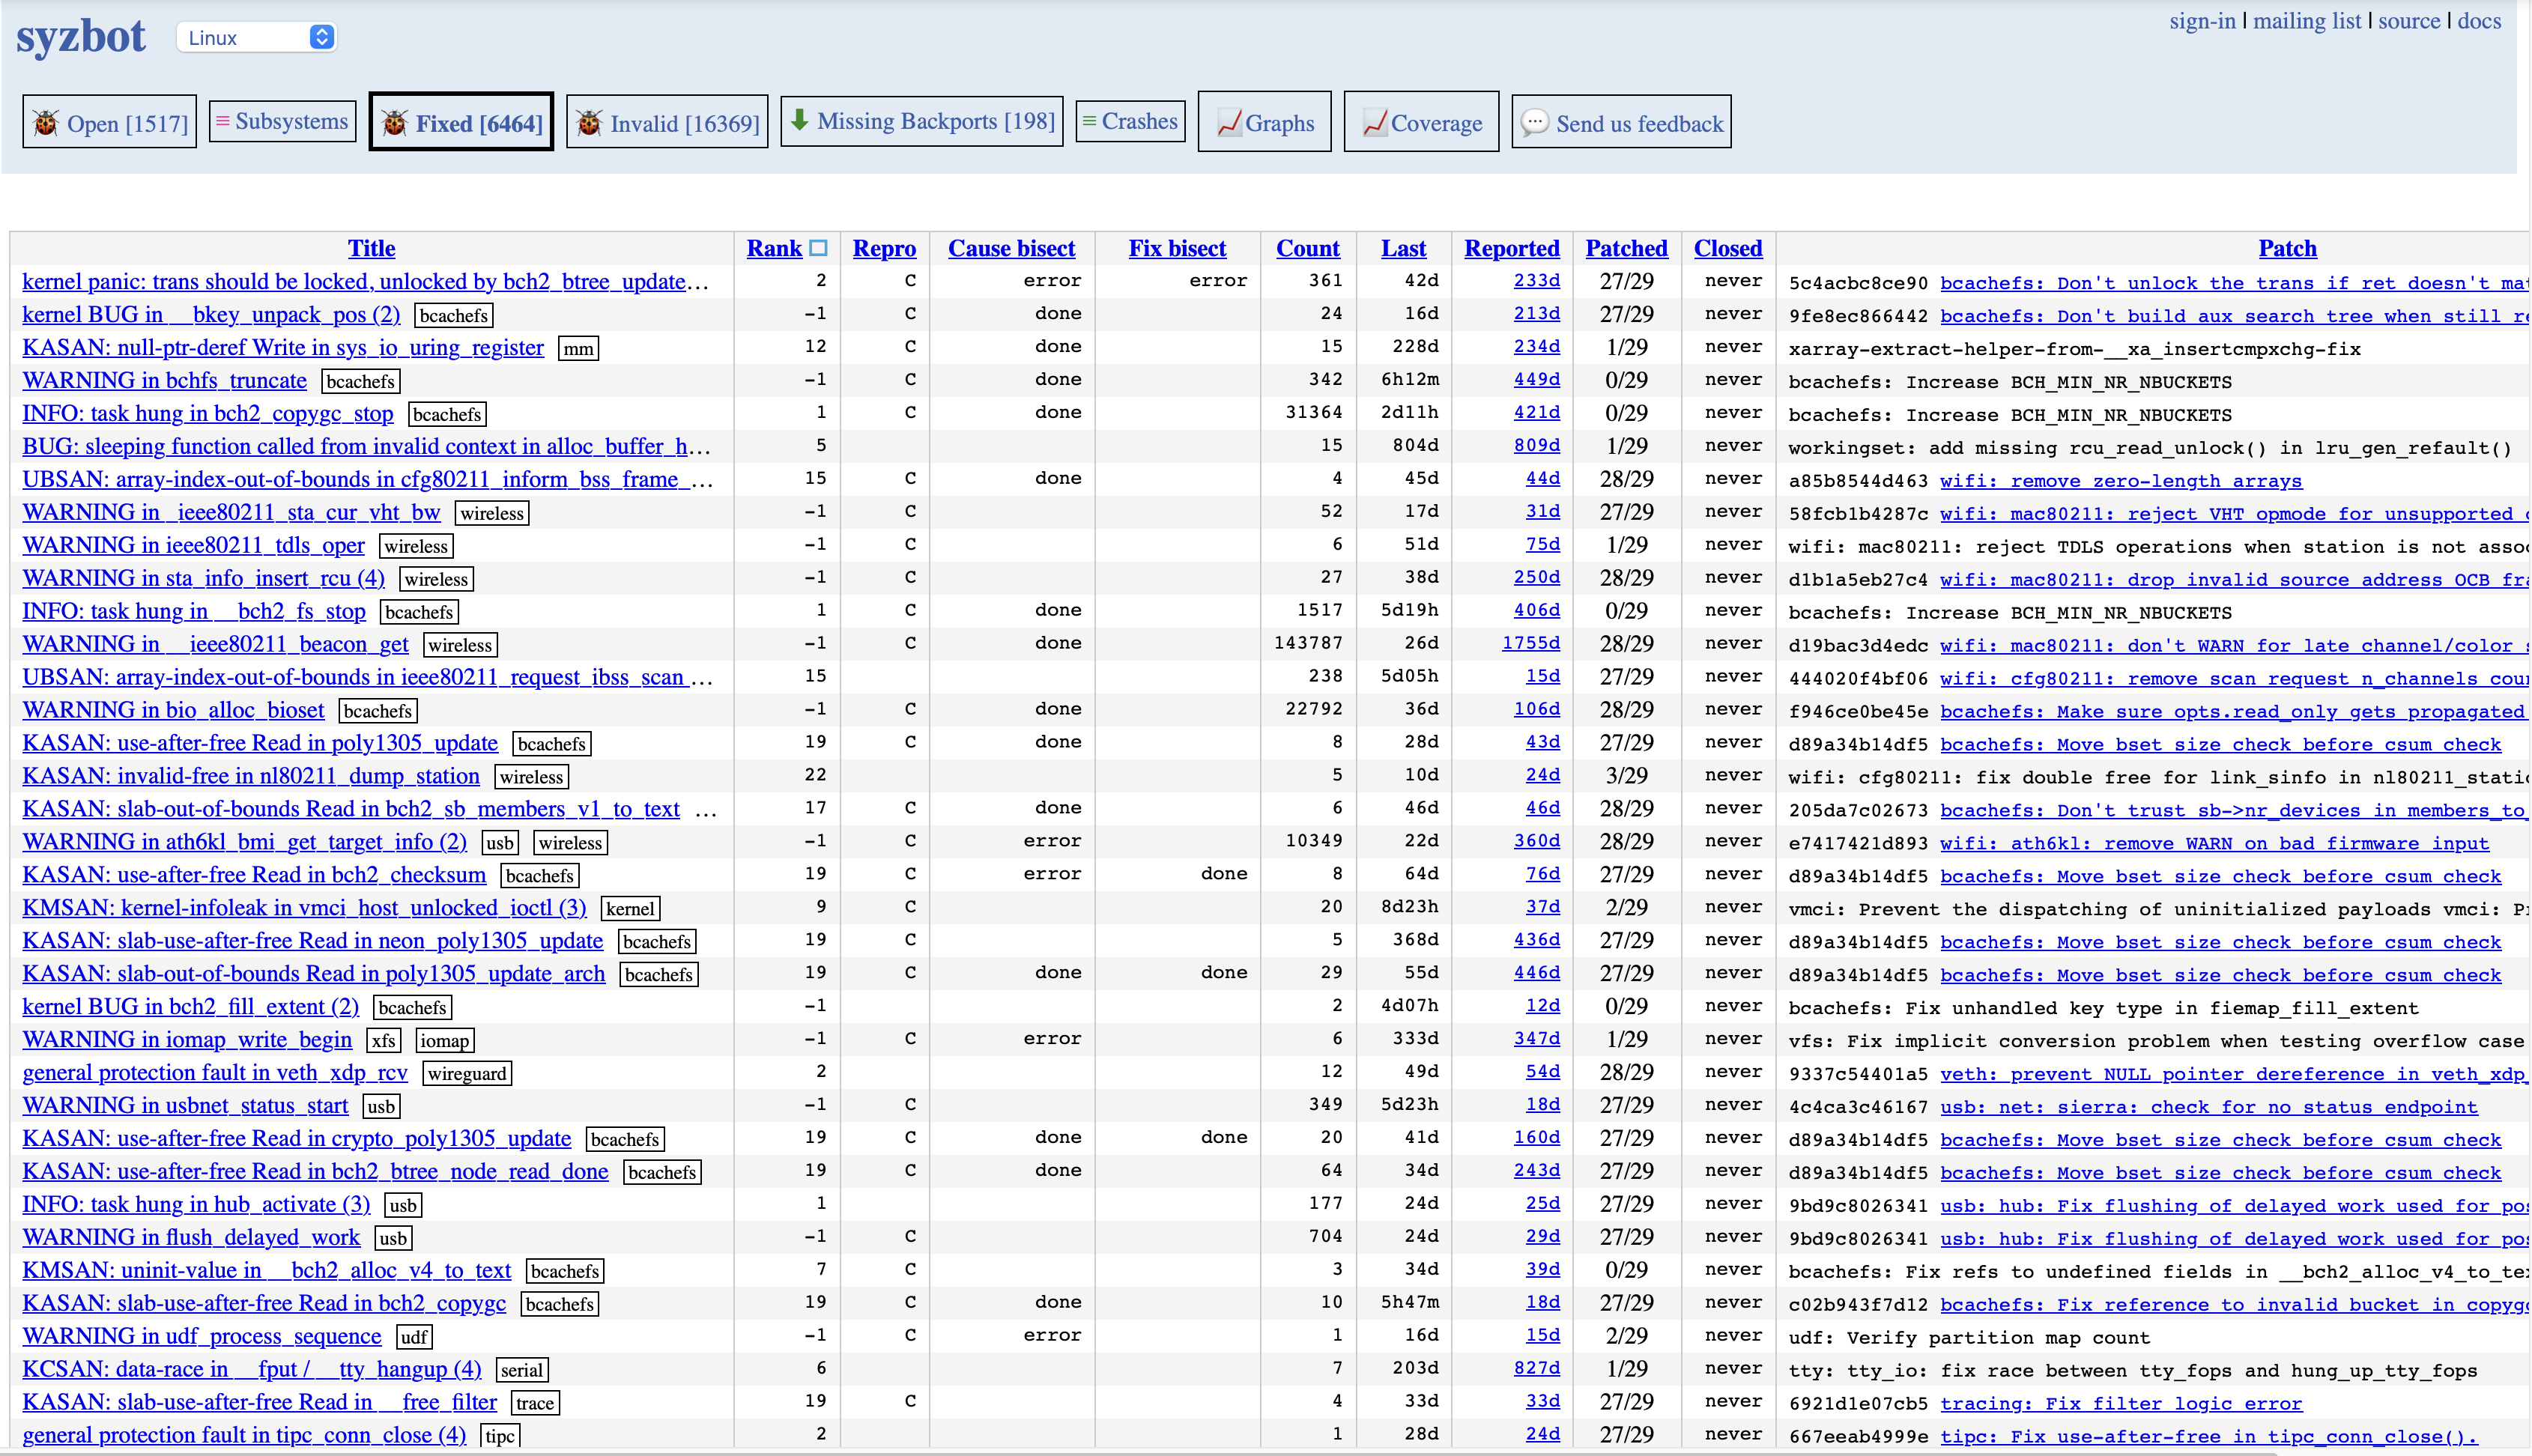Filter by bcachefs tag on bchfs_truncate row
The image size is (2532, 1456).
click(360, 382)
